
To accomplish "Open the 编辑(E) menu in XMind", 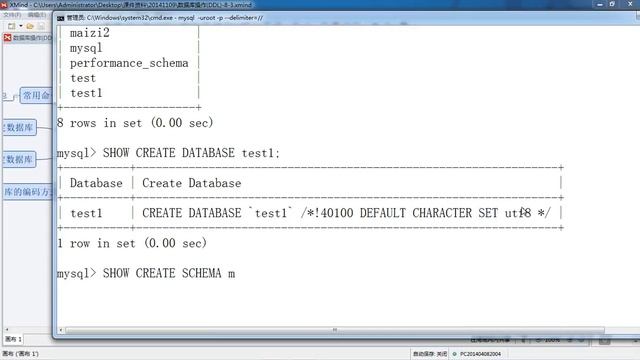I will (x=37, y=15).
